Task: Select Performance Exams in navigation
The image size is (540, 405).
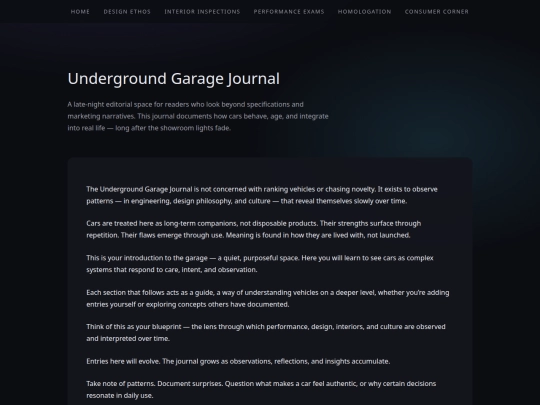Action: (289, 12)
